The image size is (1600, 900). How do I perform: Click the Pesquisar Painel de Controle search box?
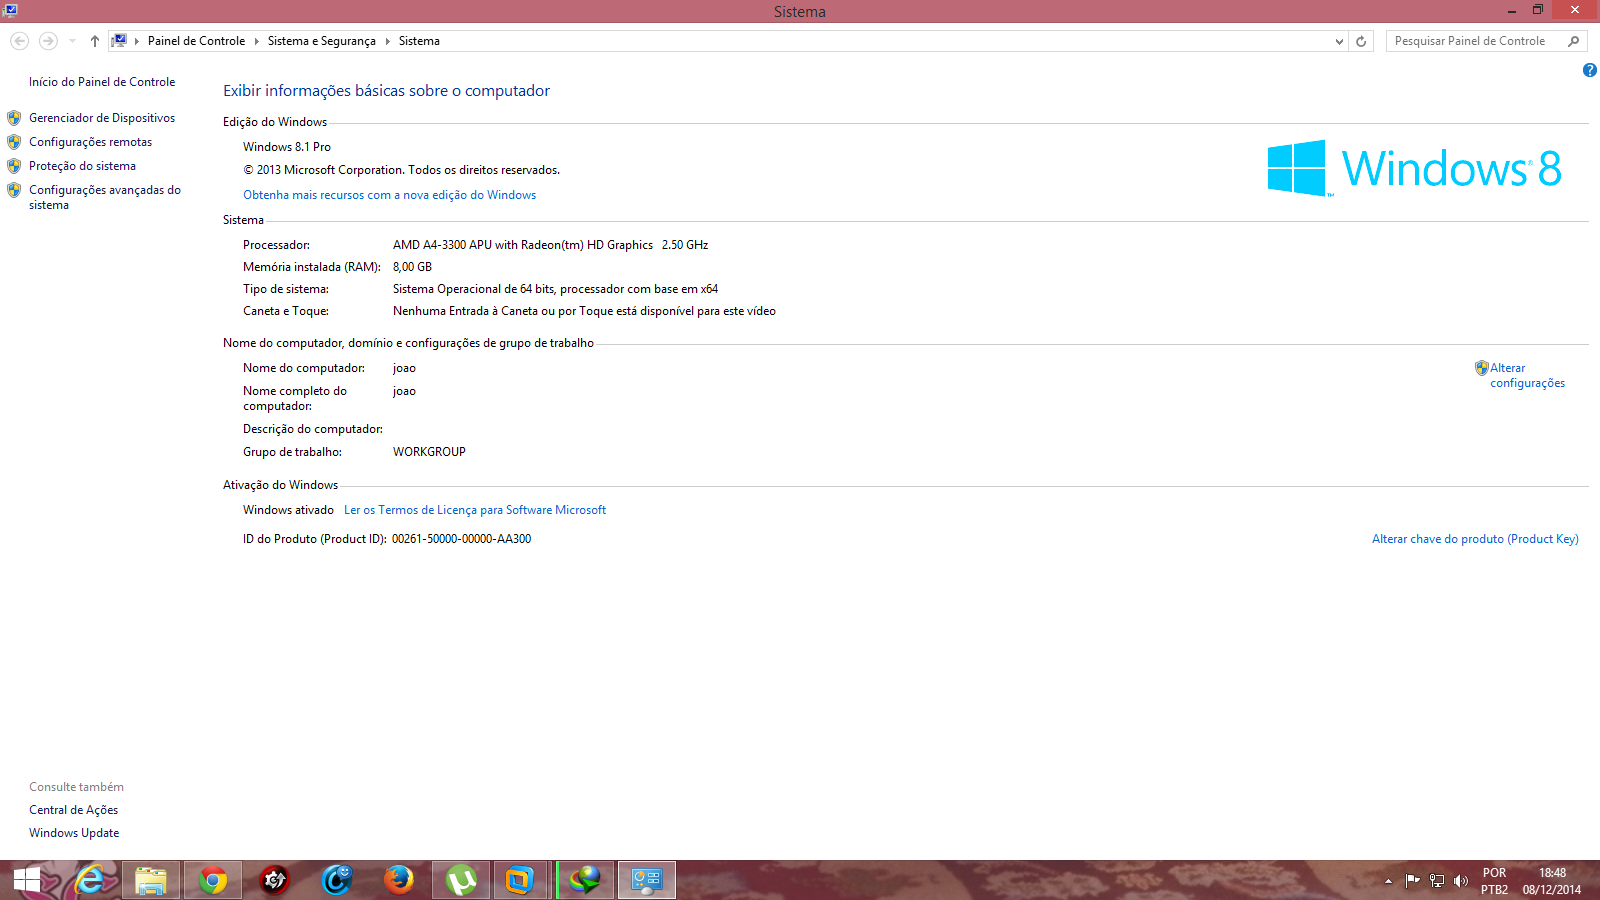(1470, 41)
